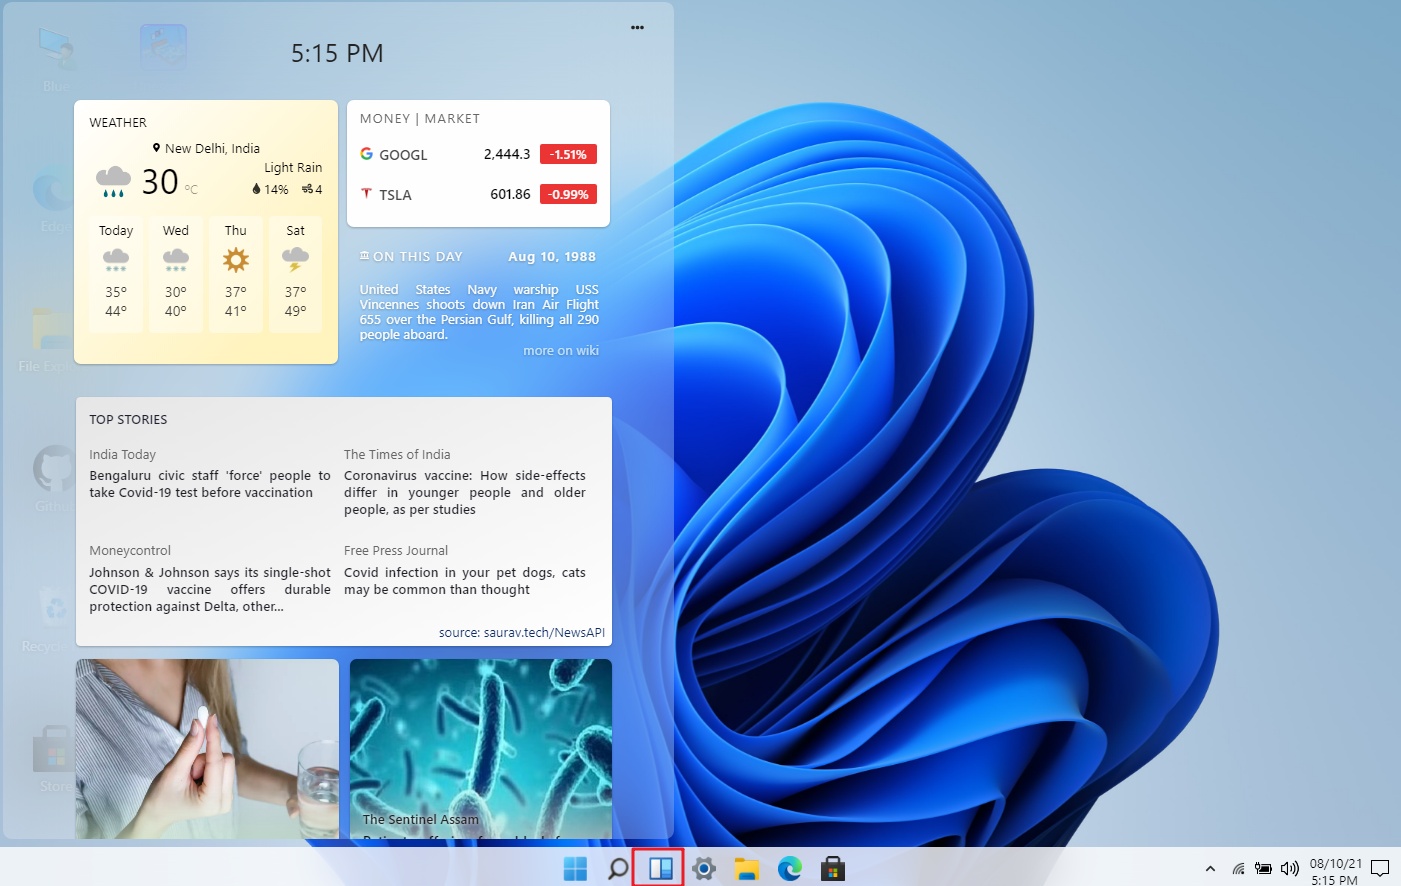Click the On This Day landmark icon

365,256
